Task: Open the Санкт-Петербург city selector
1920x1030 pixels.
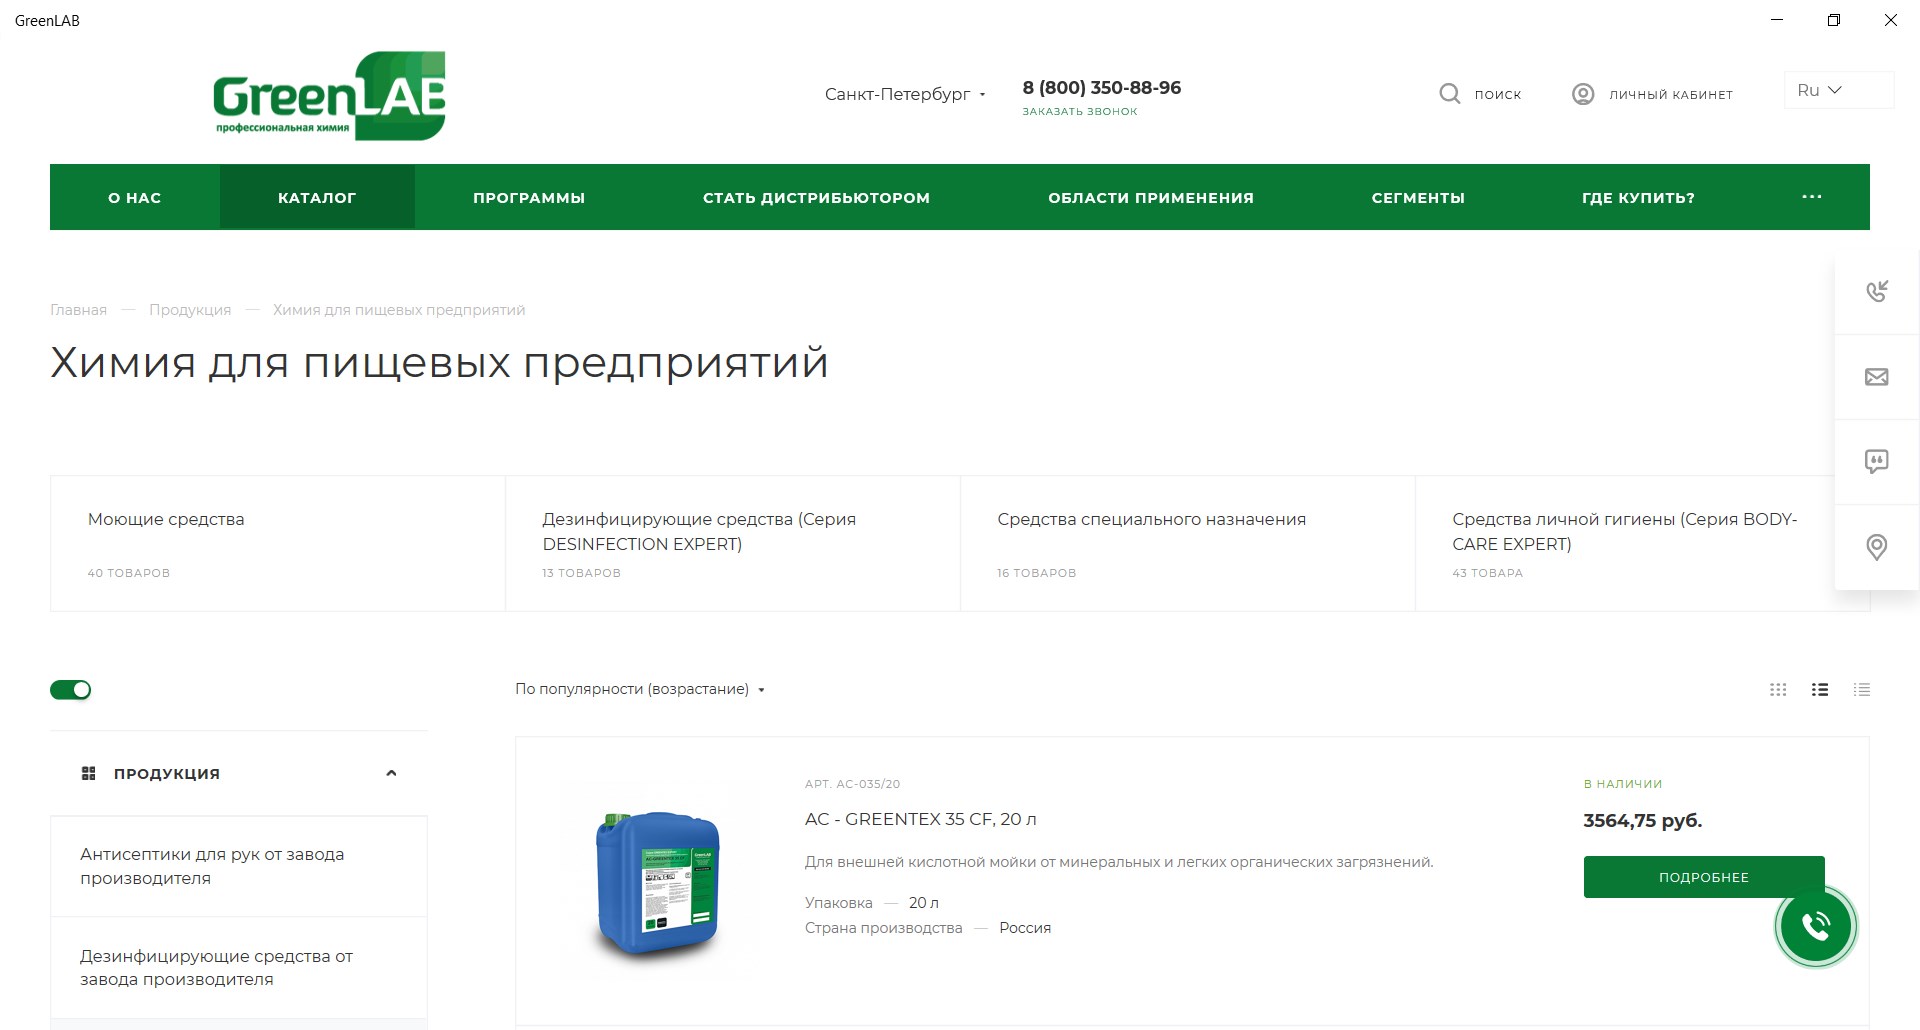Action: [x=905, y=94]
